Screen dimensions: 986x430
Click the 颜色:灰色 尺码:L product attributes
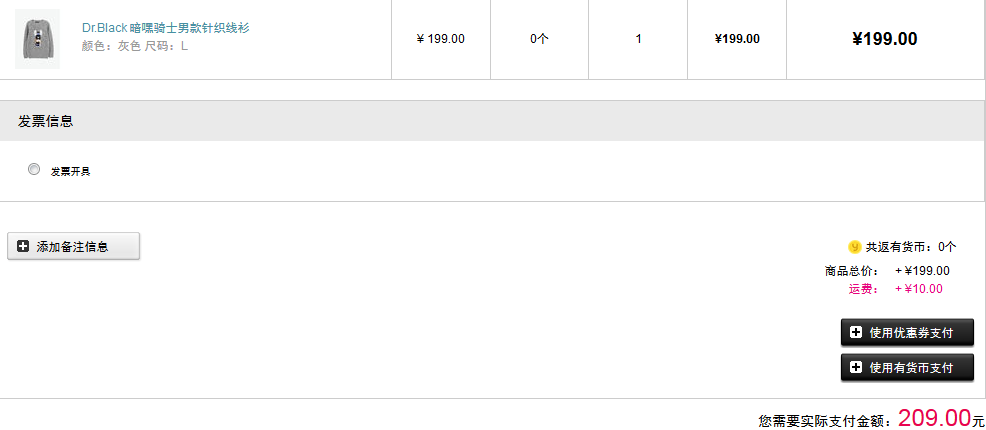[134, 46]
